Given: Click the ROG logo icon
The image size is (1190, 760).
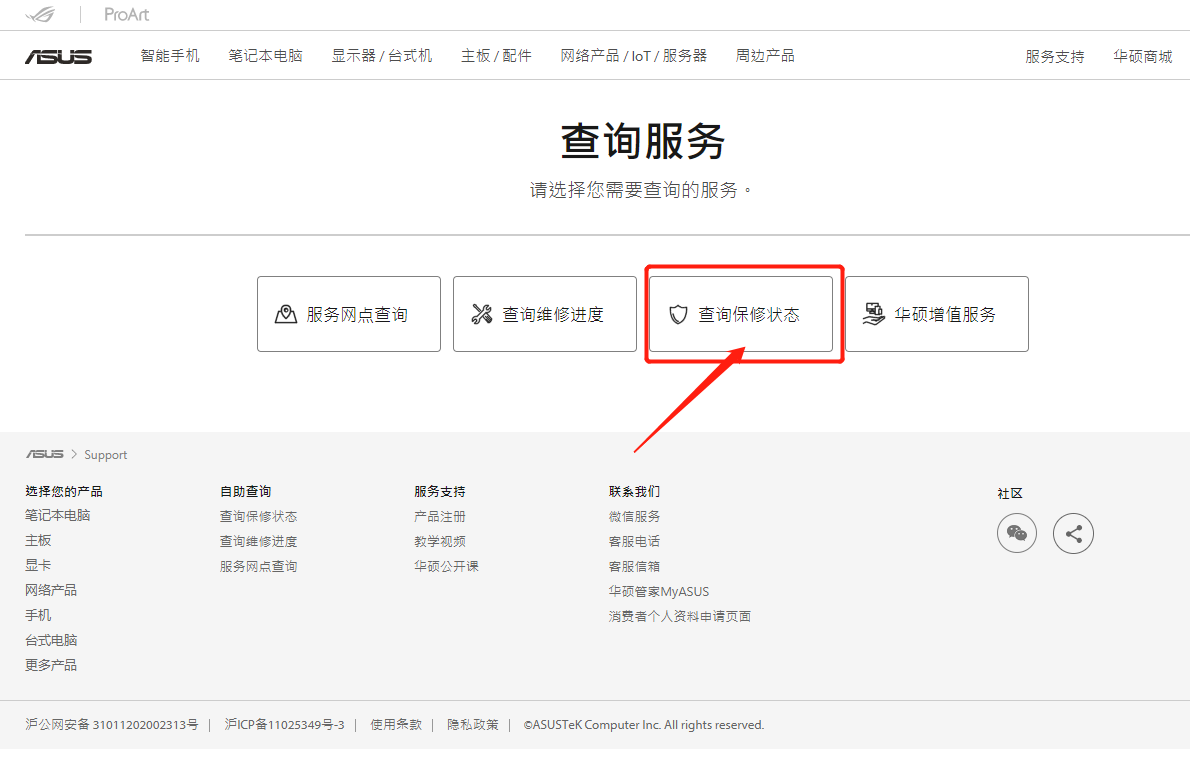Looking at the screenshot, I should click(x=43, y=14).
